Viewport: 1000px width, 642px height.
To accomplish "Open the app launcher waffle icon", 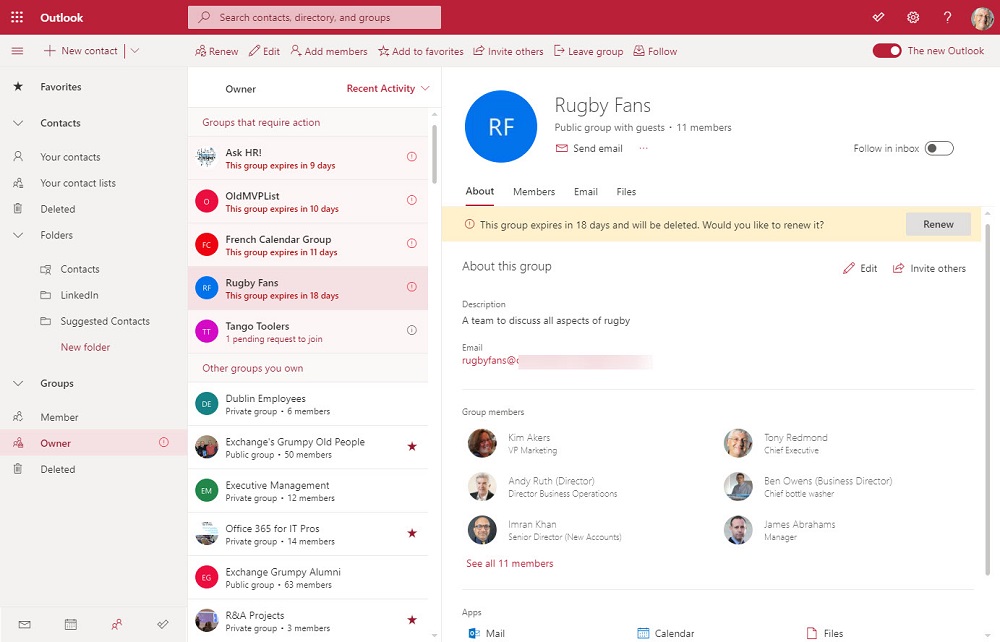I will pos(17,17).
